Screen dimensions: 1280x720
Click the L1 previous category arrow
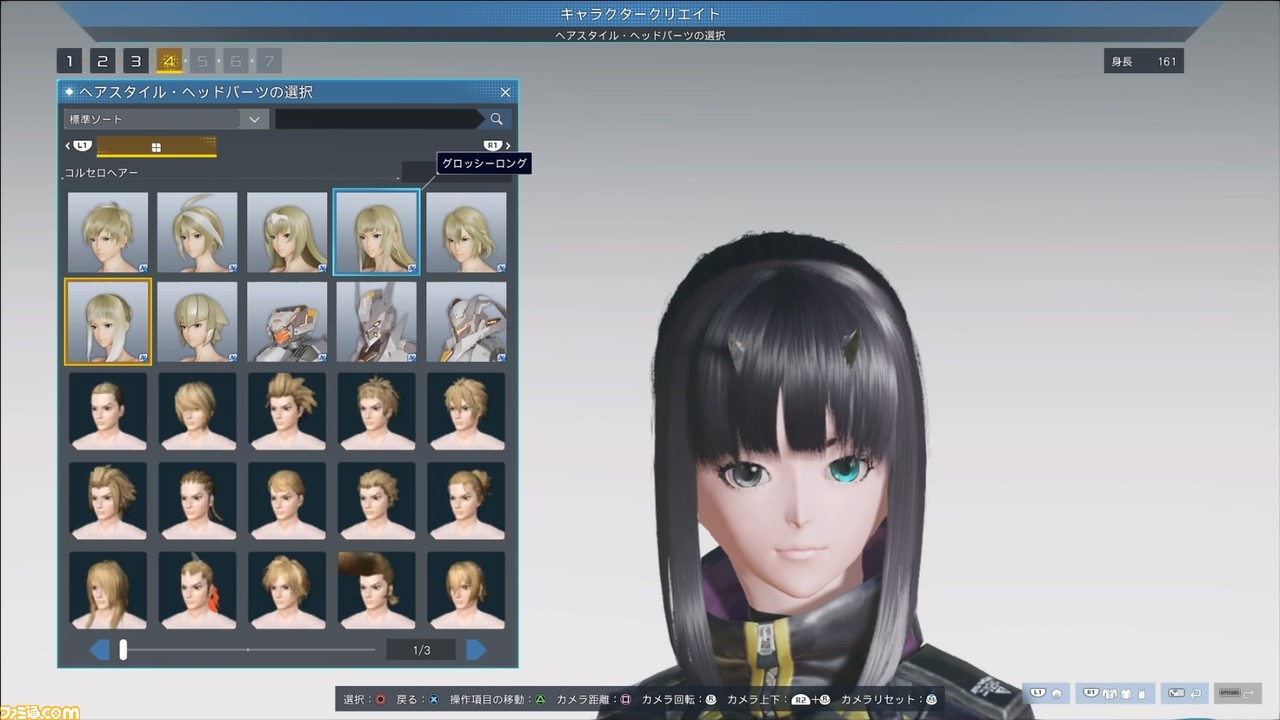point(79,146)
